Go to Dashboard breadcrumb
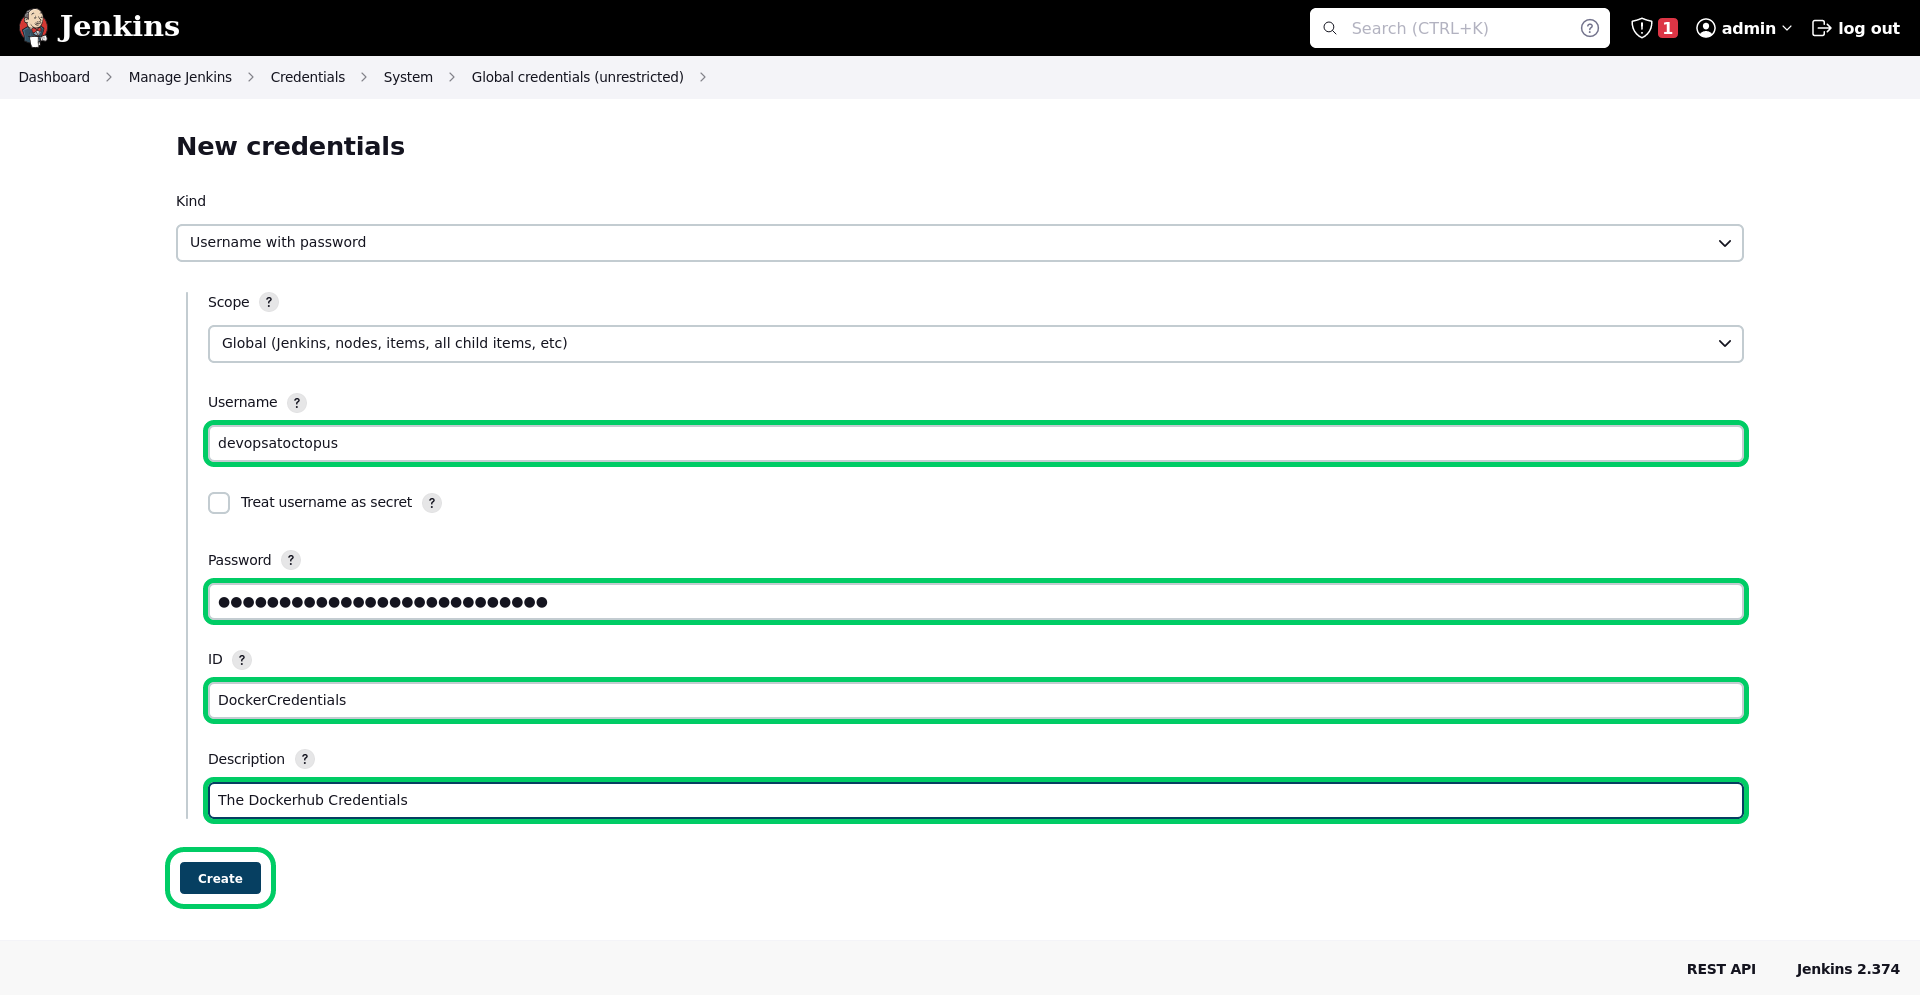Viewport: 1920px width, 995px height. [x=54, y=77]
